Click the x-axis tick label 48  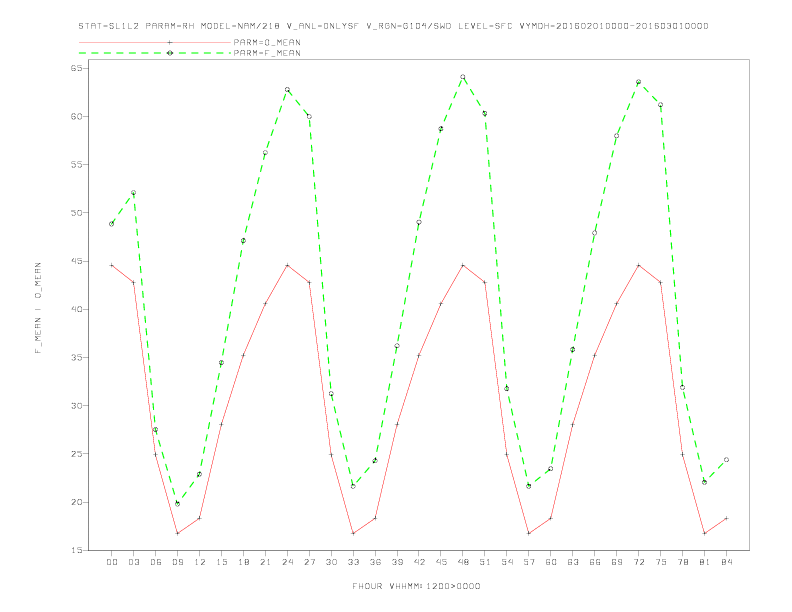tap(463, 562)
